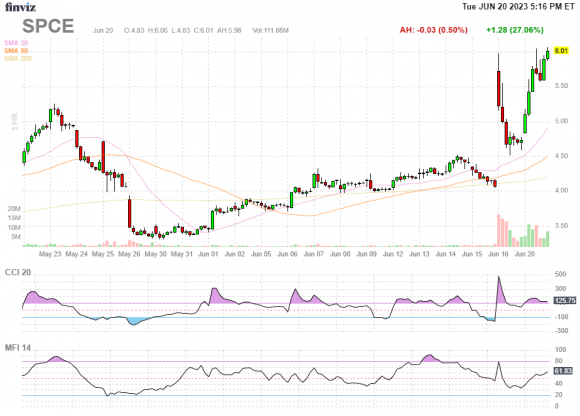Click the open price value O:4.83
Image resolution: width=580 pixels, height=416 pixels.
pos(134,30)
